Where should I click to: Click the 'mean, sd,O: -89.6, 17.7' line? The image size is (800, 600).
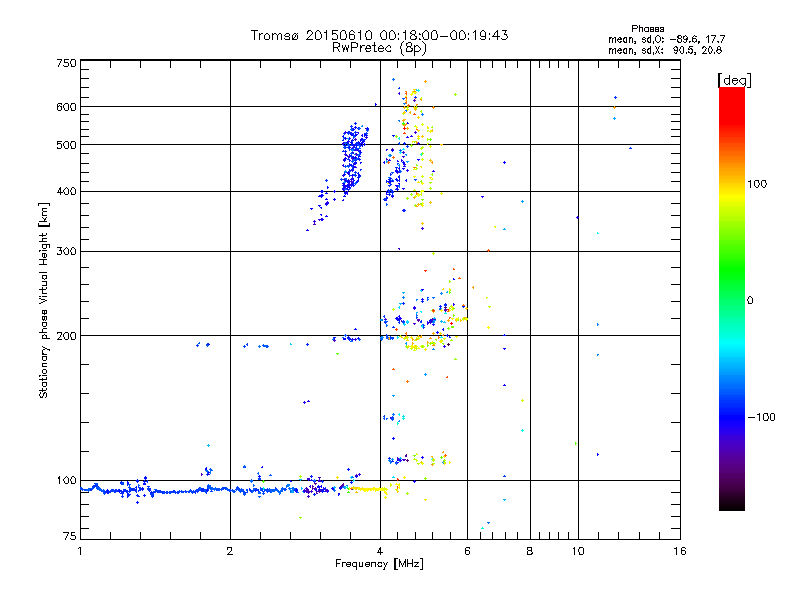click(x=666, y=39)
